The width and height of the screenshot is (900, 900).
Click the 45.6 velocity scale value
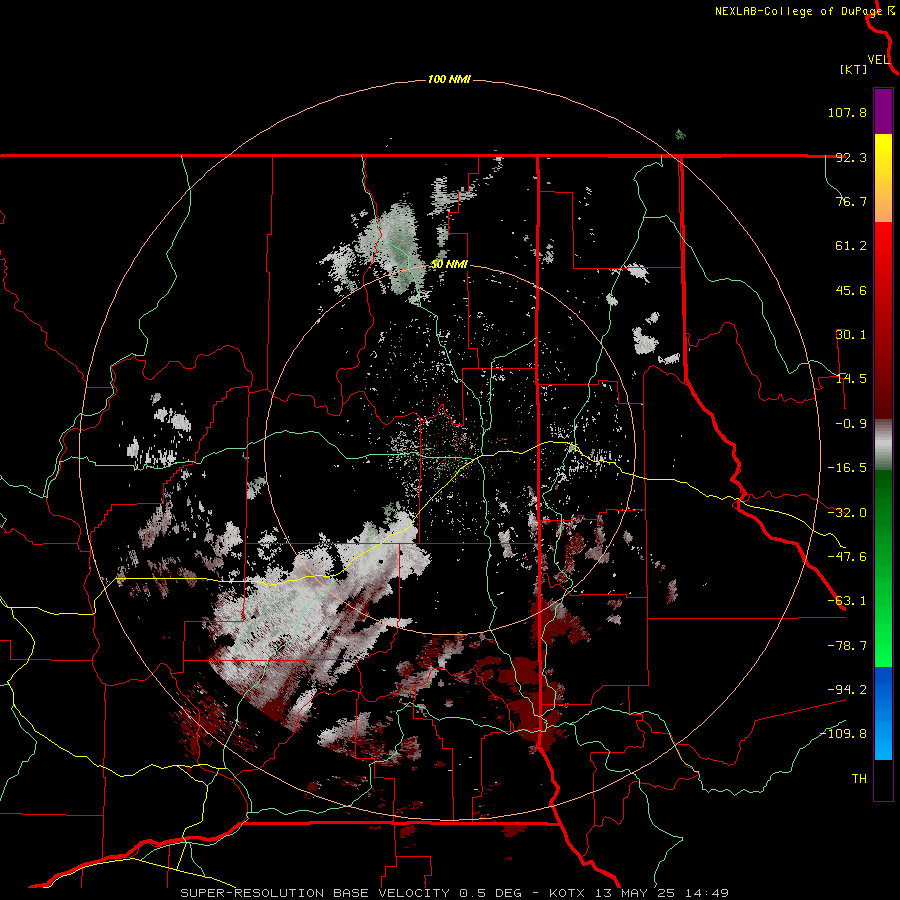coord(851,290)
